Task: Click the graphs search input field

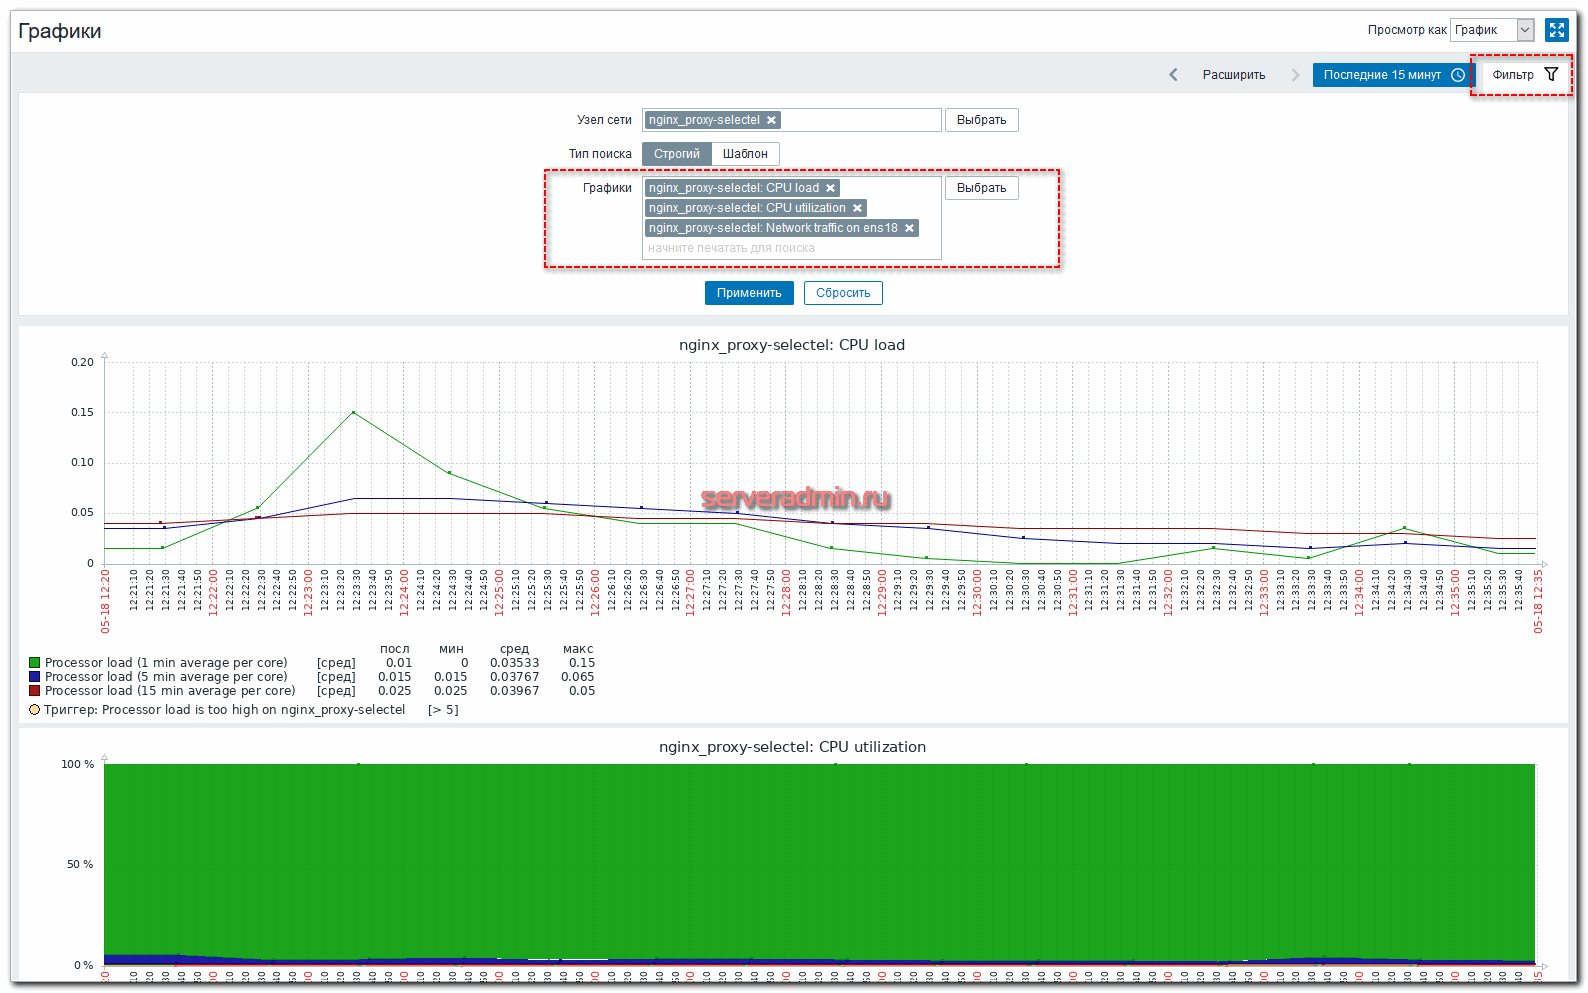Action: coord(790,248)
